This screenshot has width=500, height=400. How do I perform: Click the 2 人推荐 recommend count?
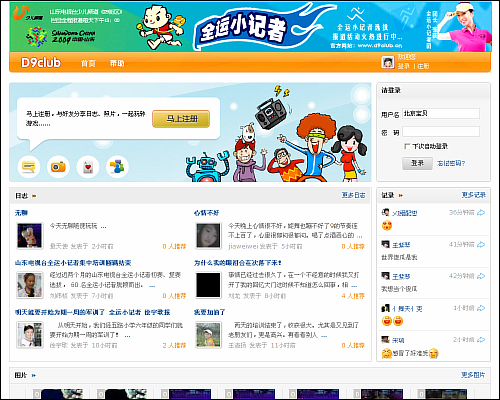click(x=174, y=345)
